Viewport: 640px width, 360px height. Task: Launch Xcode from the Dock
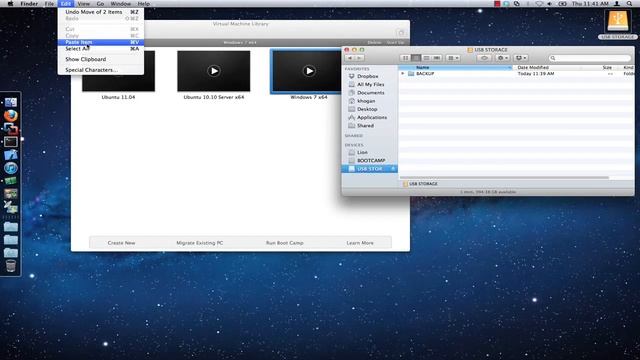(11, 155)
